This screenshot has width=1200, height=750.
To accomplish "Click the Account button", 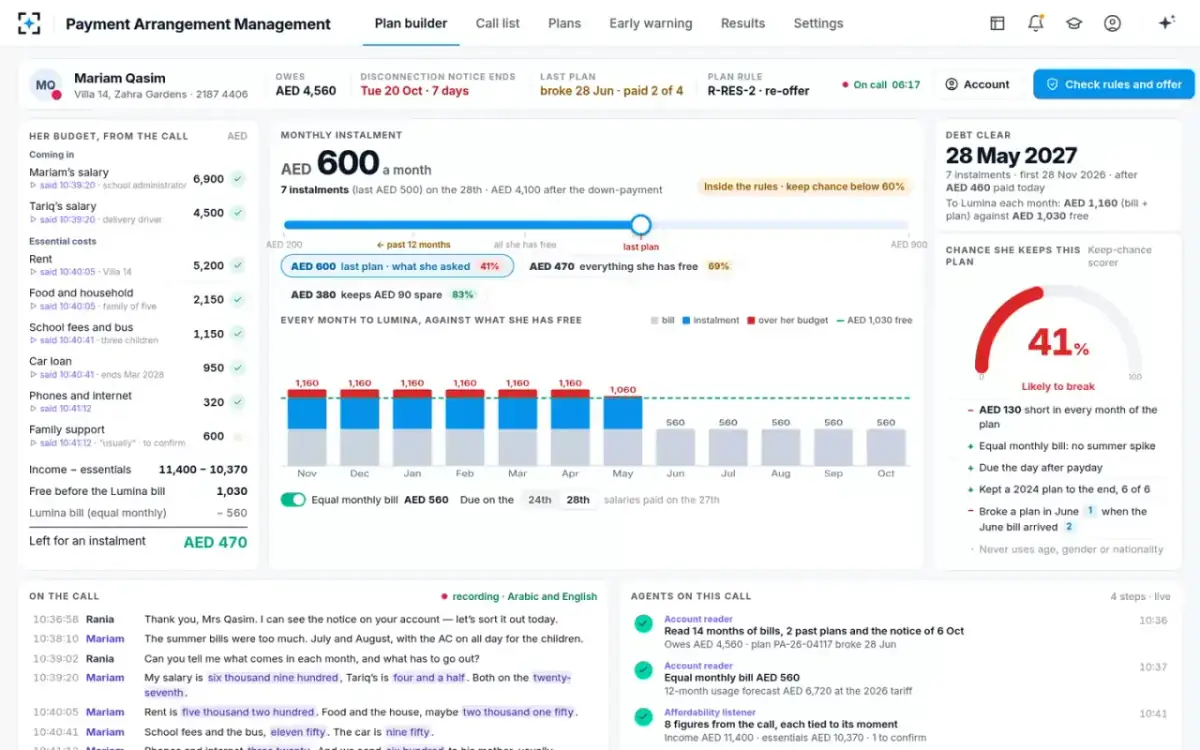I will pyautogui.click(x=977, y=84).
